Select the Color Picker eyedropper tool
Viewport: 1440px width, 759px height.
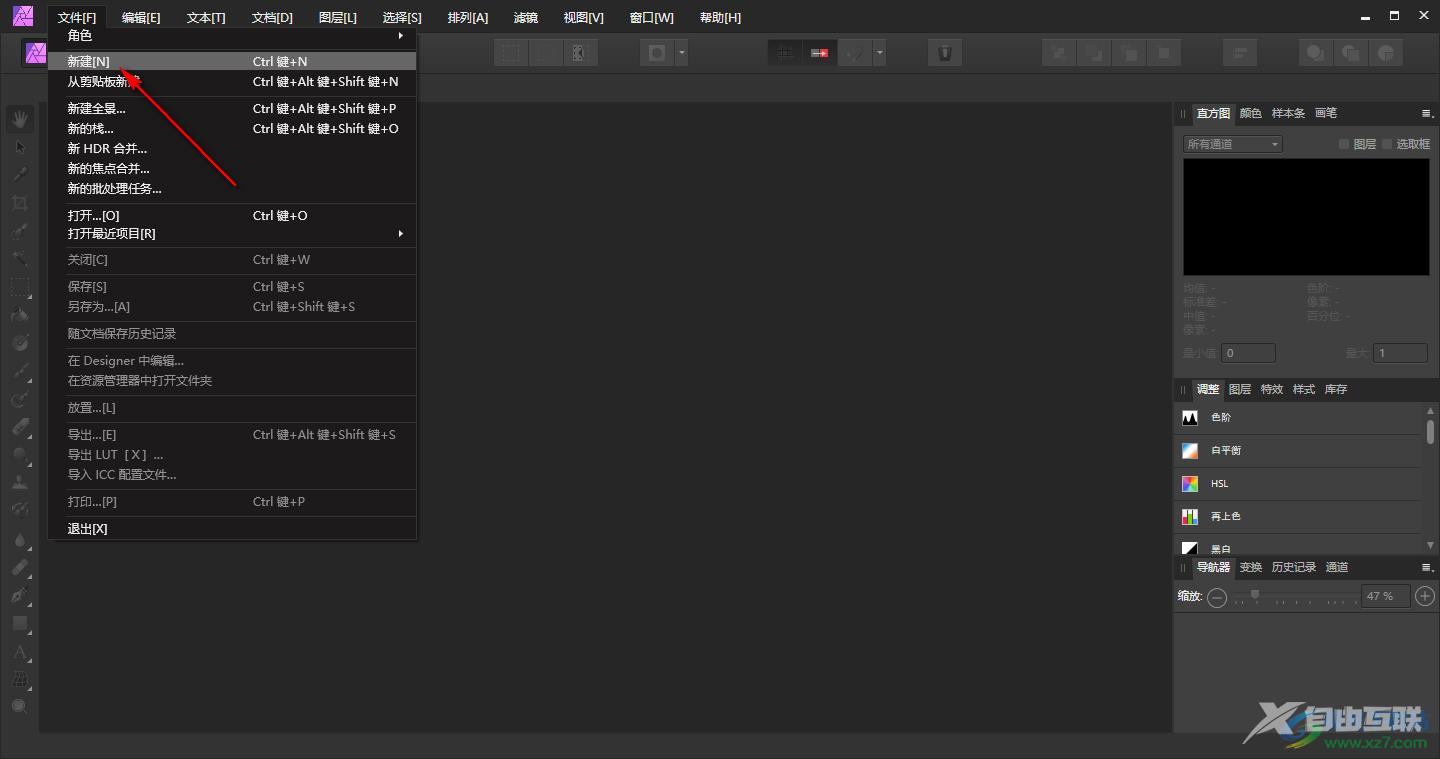click(20, 175)
